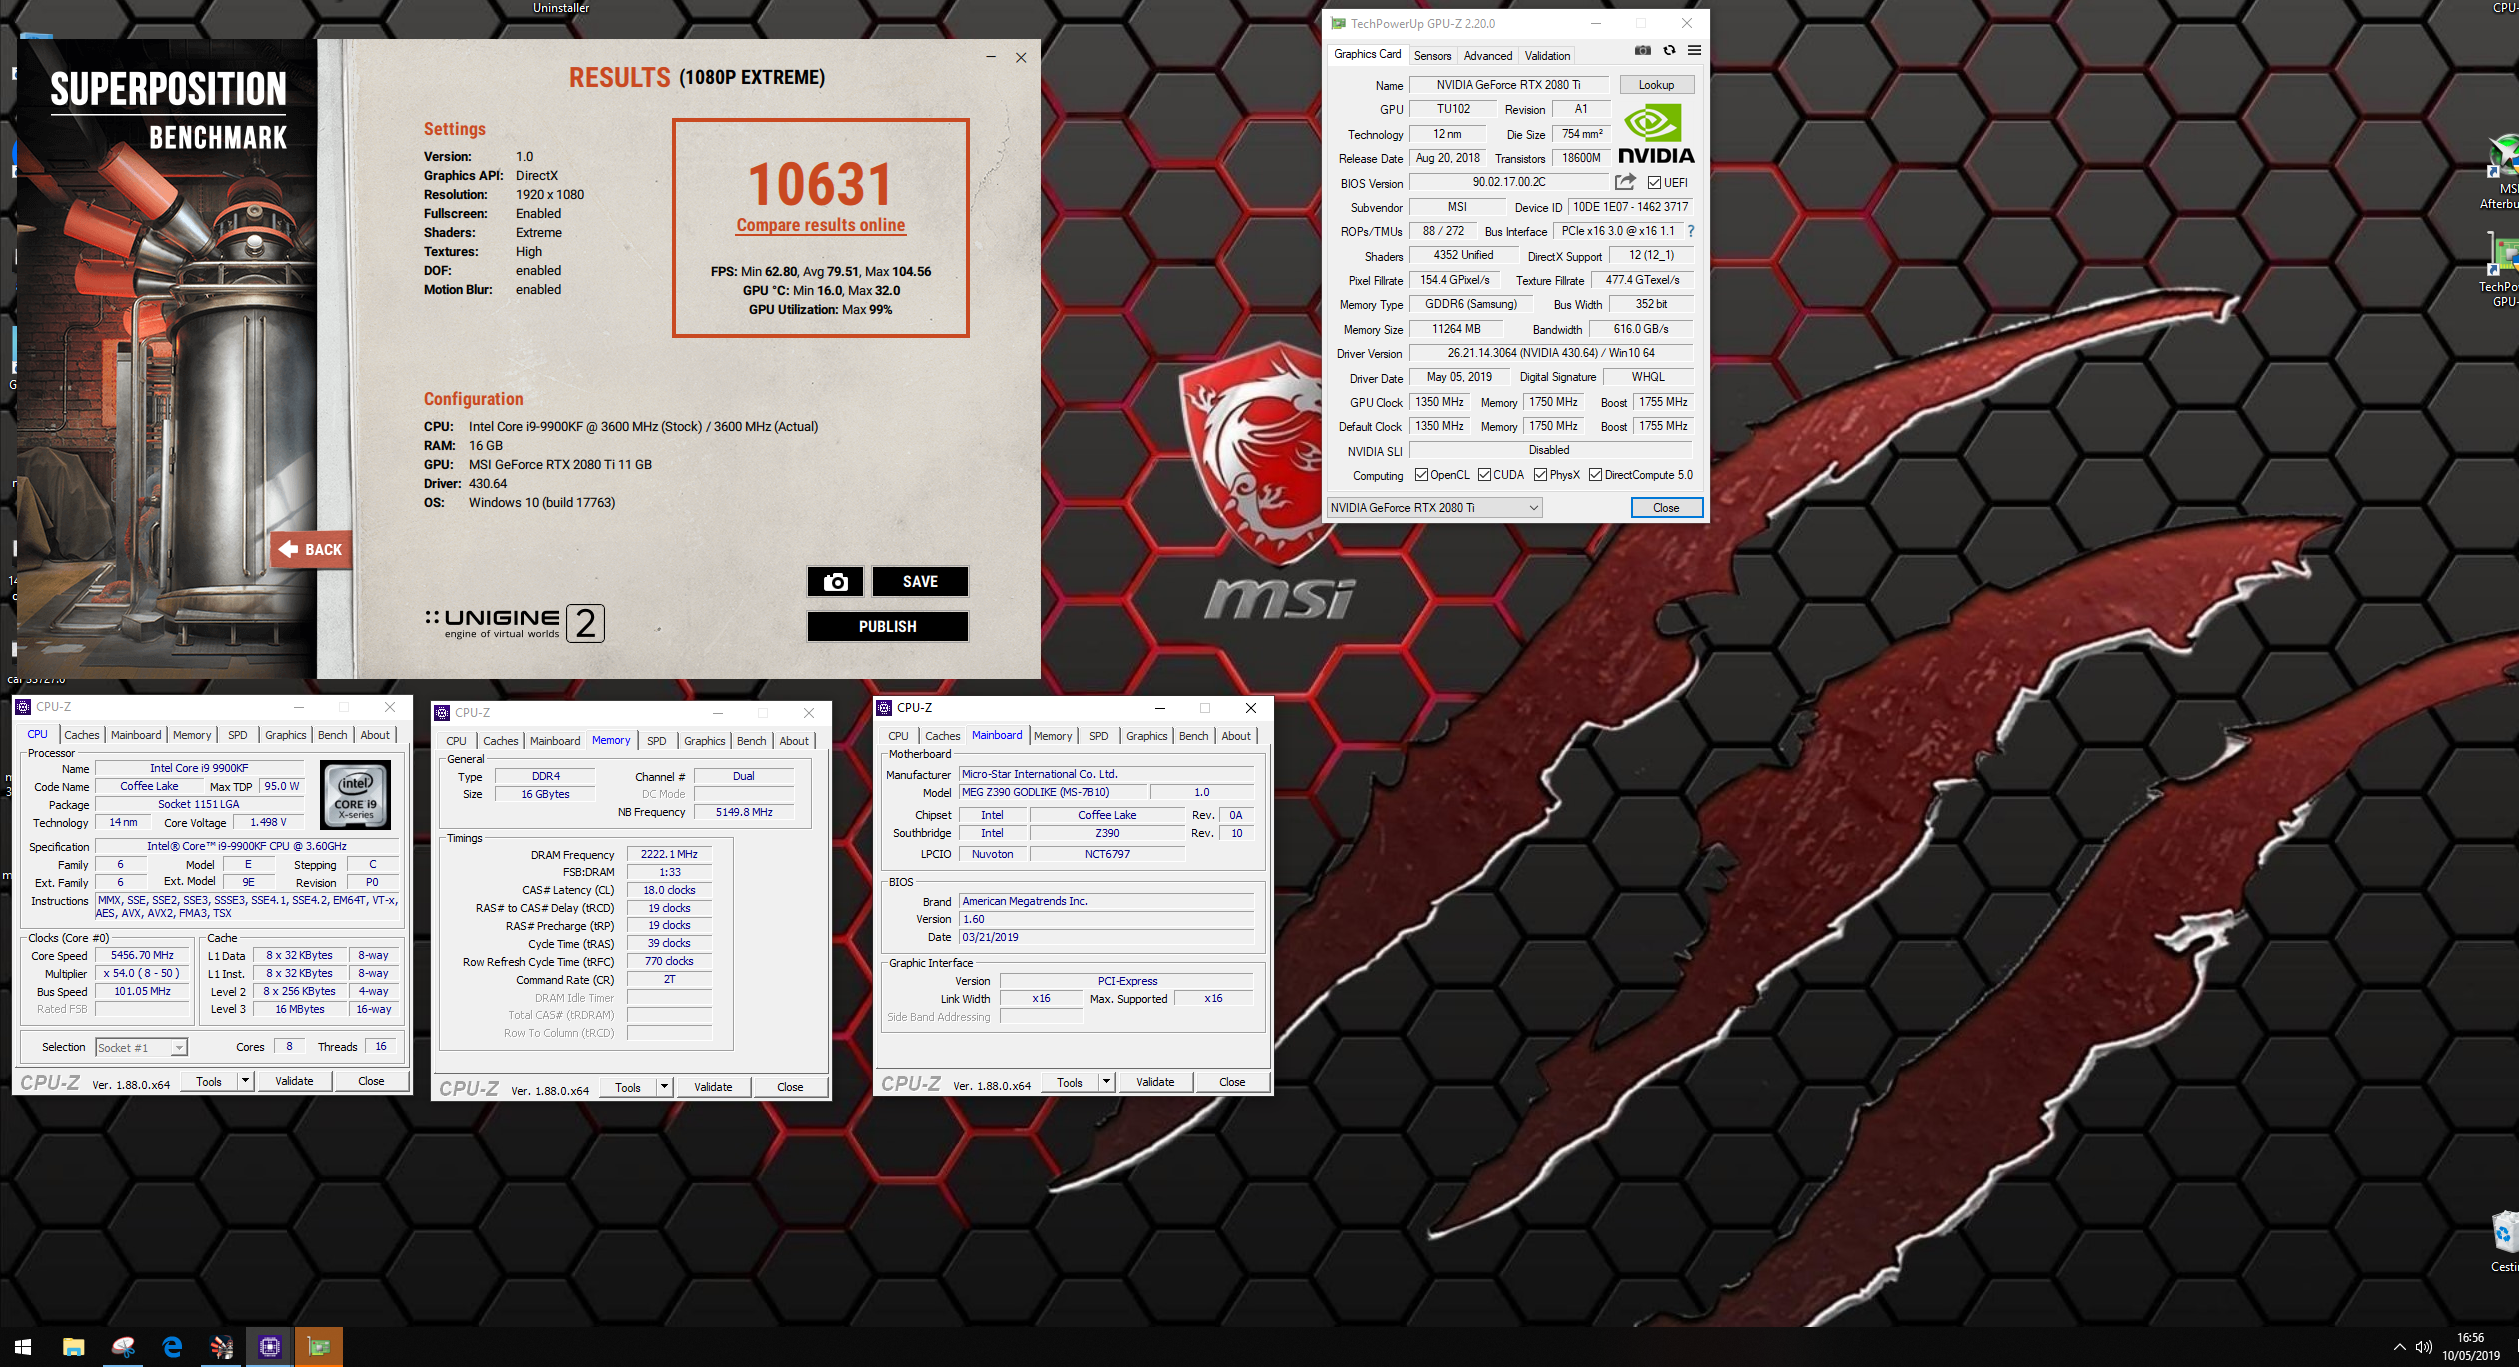Toggle the CUDA checkbox
The width and height of the screenshot is (2519, 1367).
(1484, 475)
